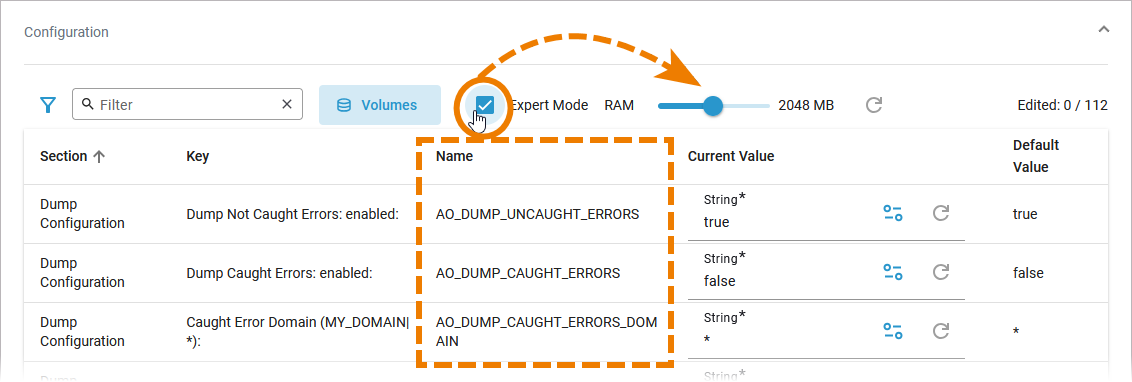This screenshot has height=382, width=1132.
Task: Toggle the Expert Mode checkbox
Action: (x=484, y=105)
